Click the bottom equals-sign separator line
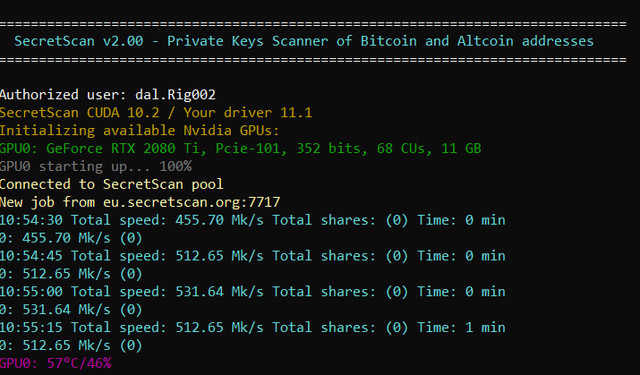 click(313, 60)
